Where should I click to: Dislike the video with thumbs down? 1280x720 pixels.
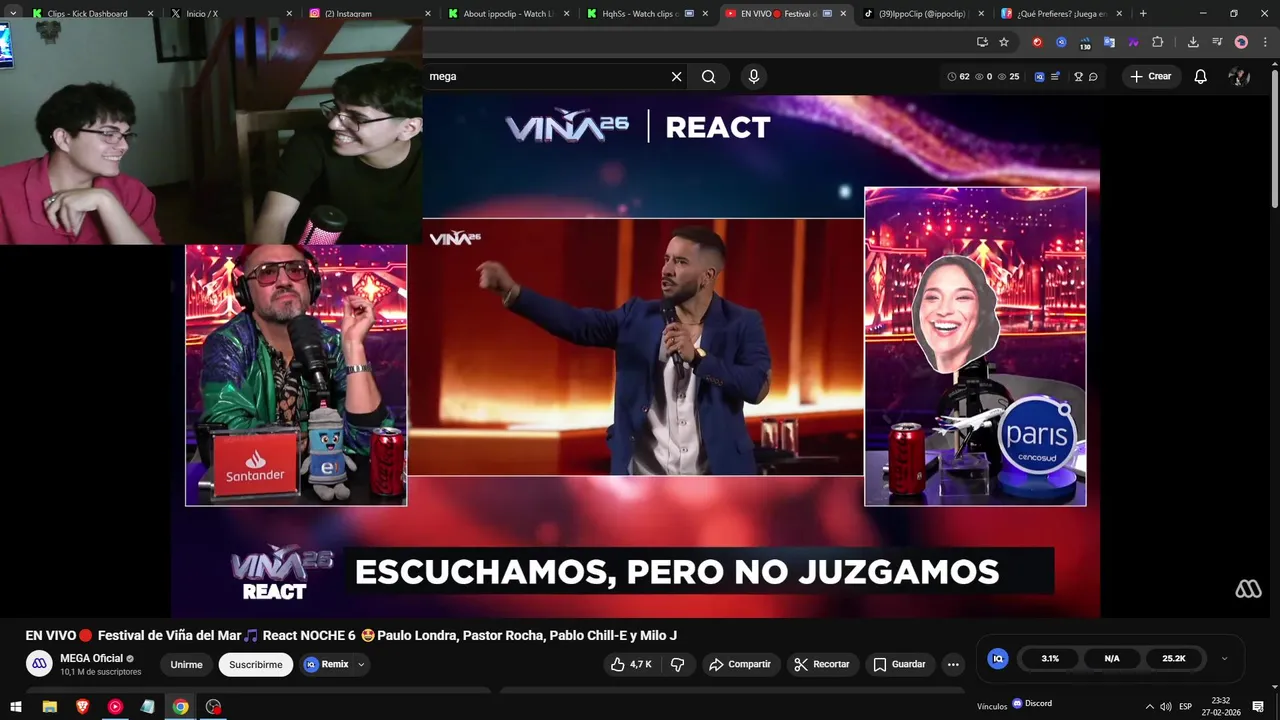677,664
